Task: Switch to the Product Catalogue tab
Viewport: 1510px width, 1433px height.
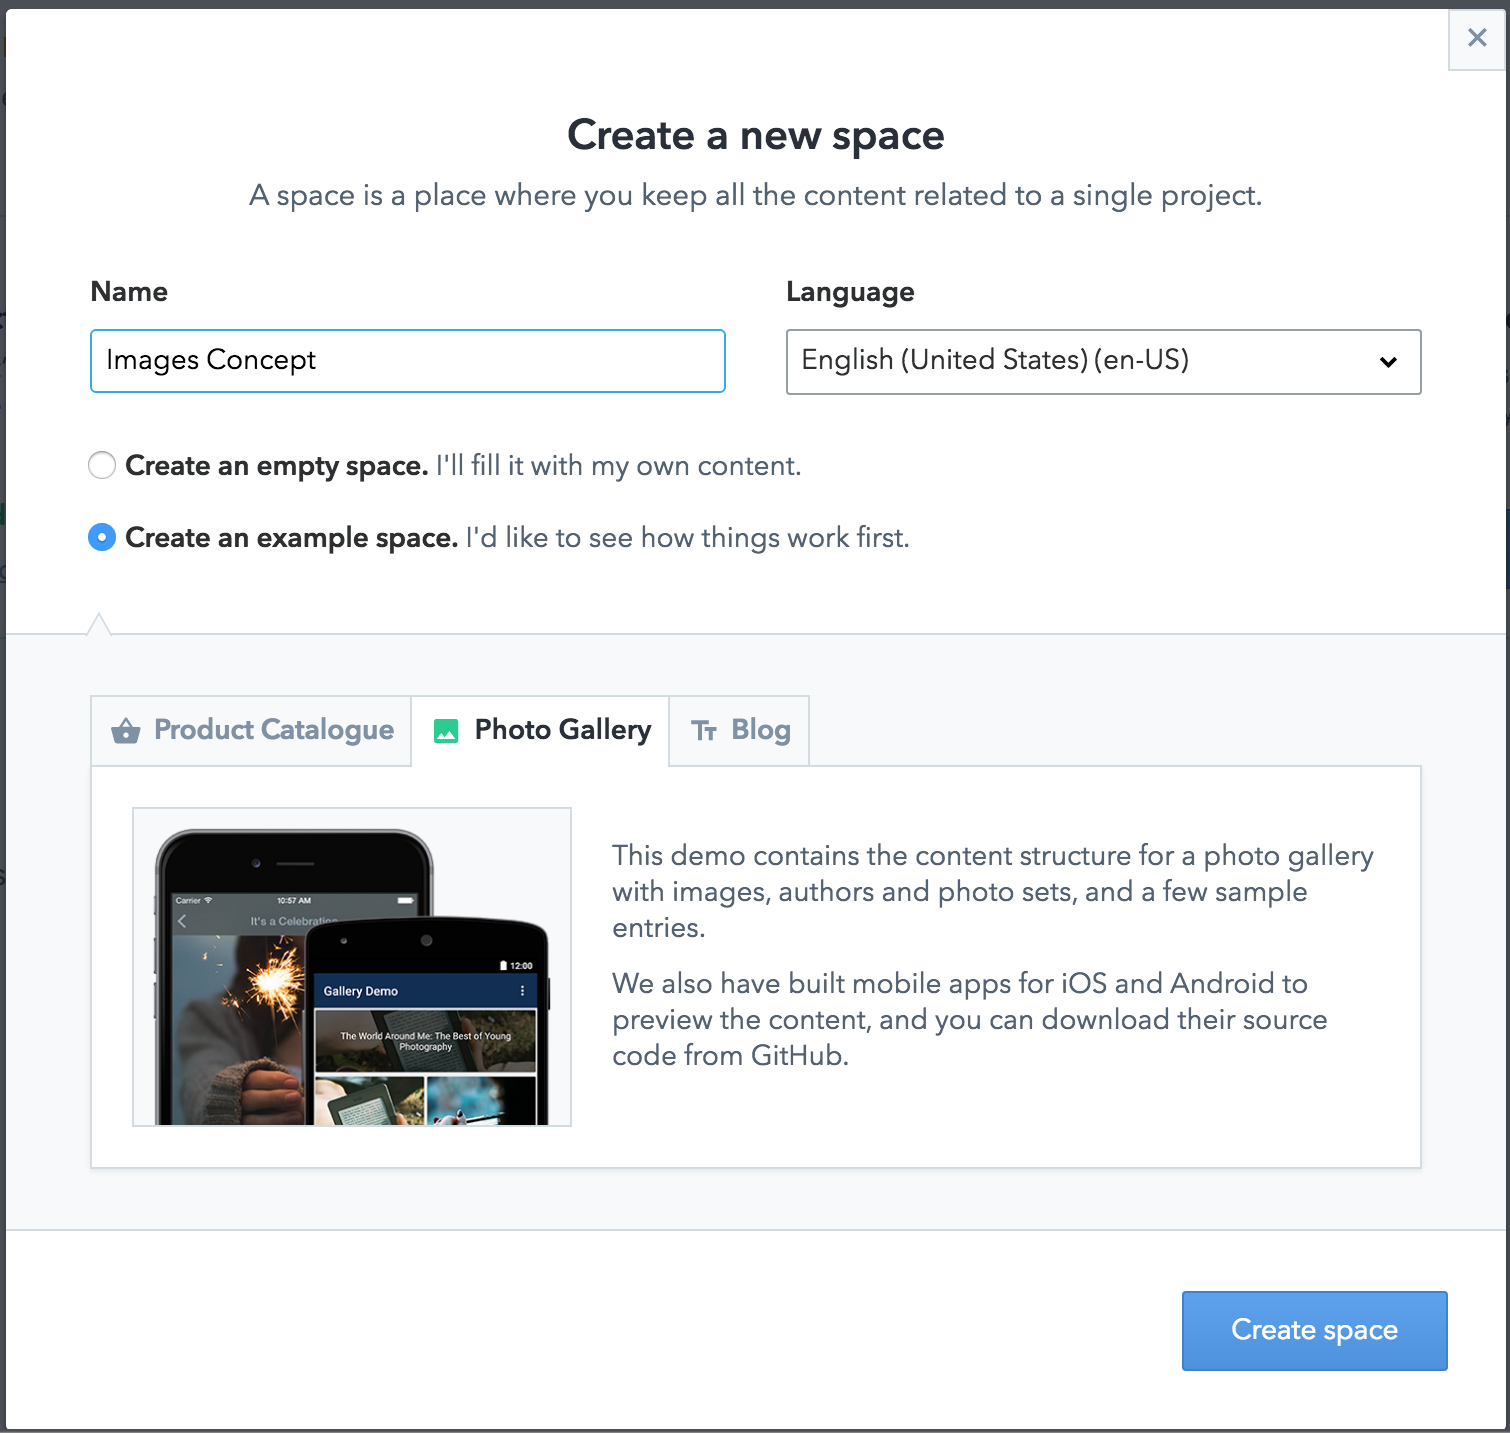Action: coord(251,731)
